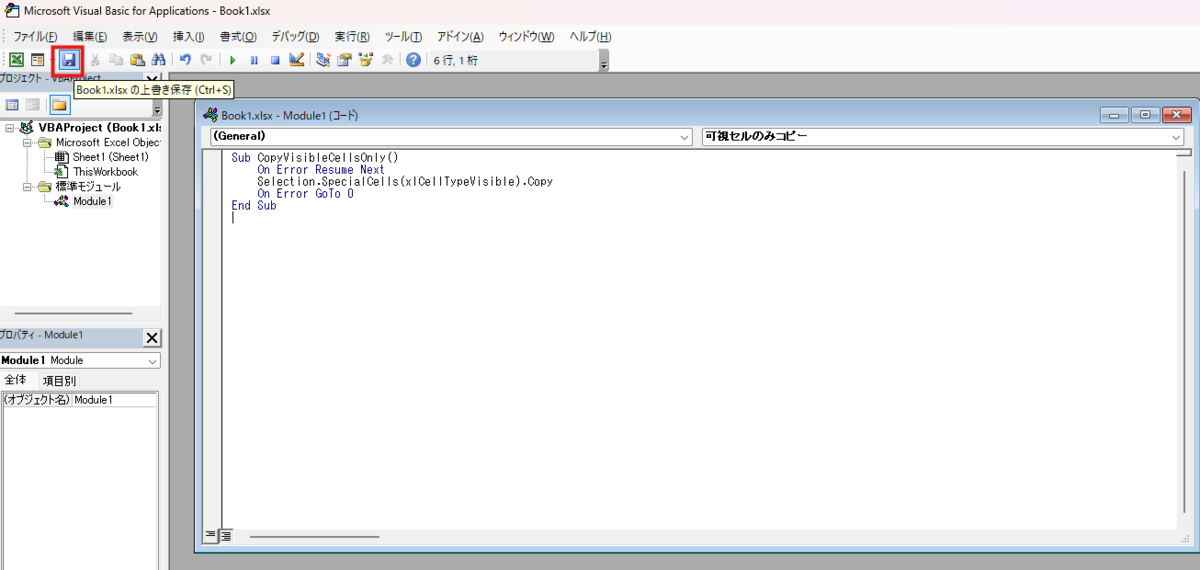The image size is (1200, 570).
Task: Click the Paste clipboard toolbar icon
Action: 138,60
